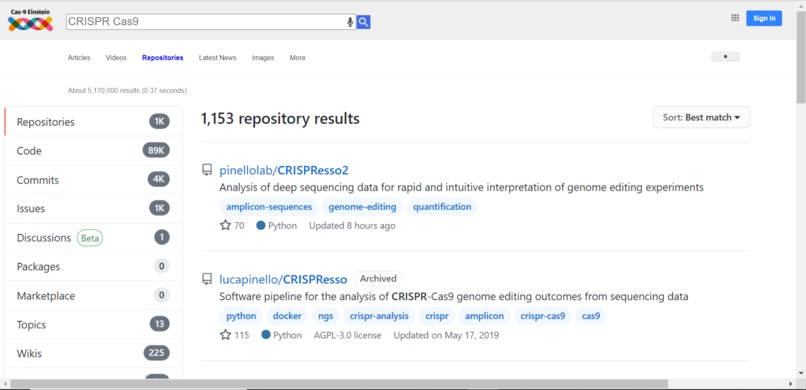Click the star icon showing 70

225,225
